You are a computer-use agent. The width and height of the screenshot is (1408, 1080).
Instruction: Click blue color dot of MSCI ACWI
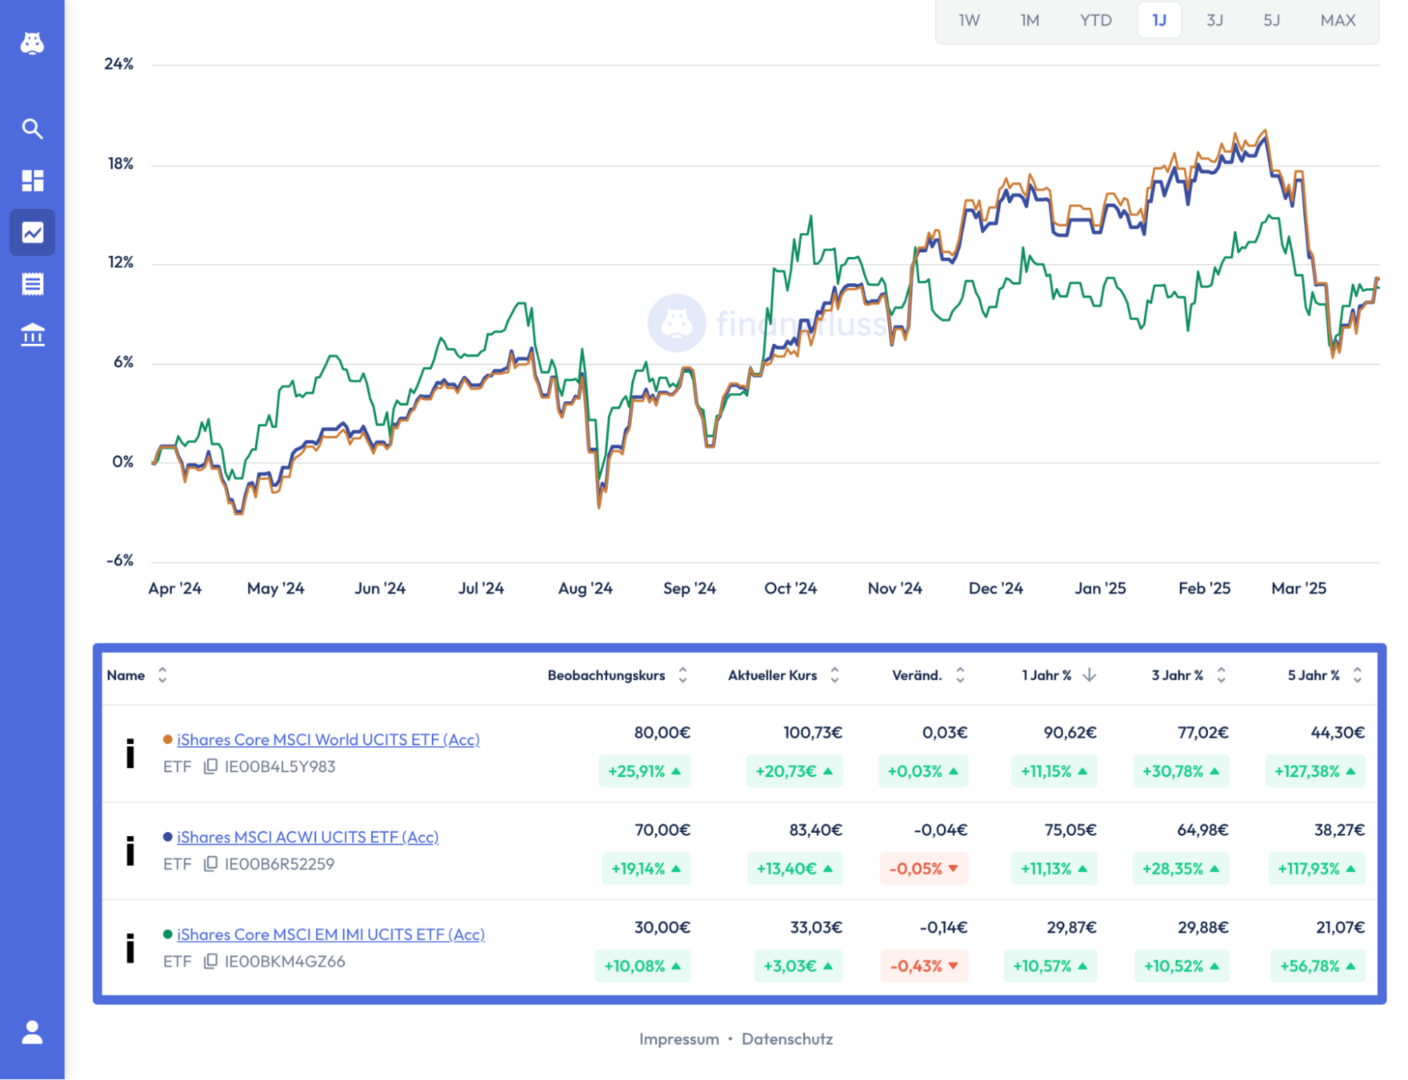168,836
